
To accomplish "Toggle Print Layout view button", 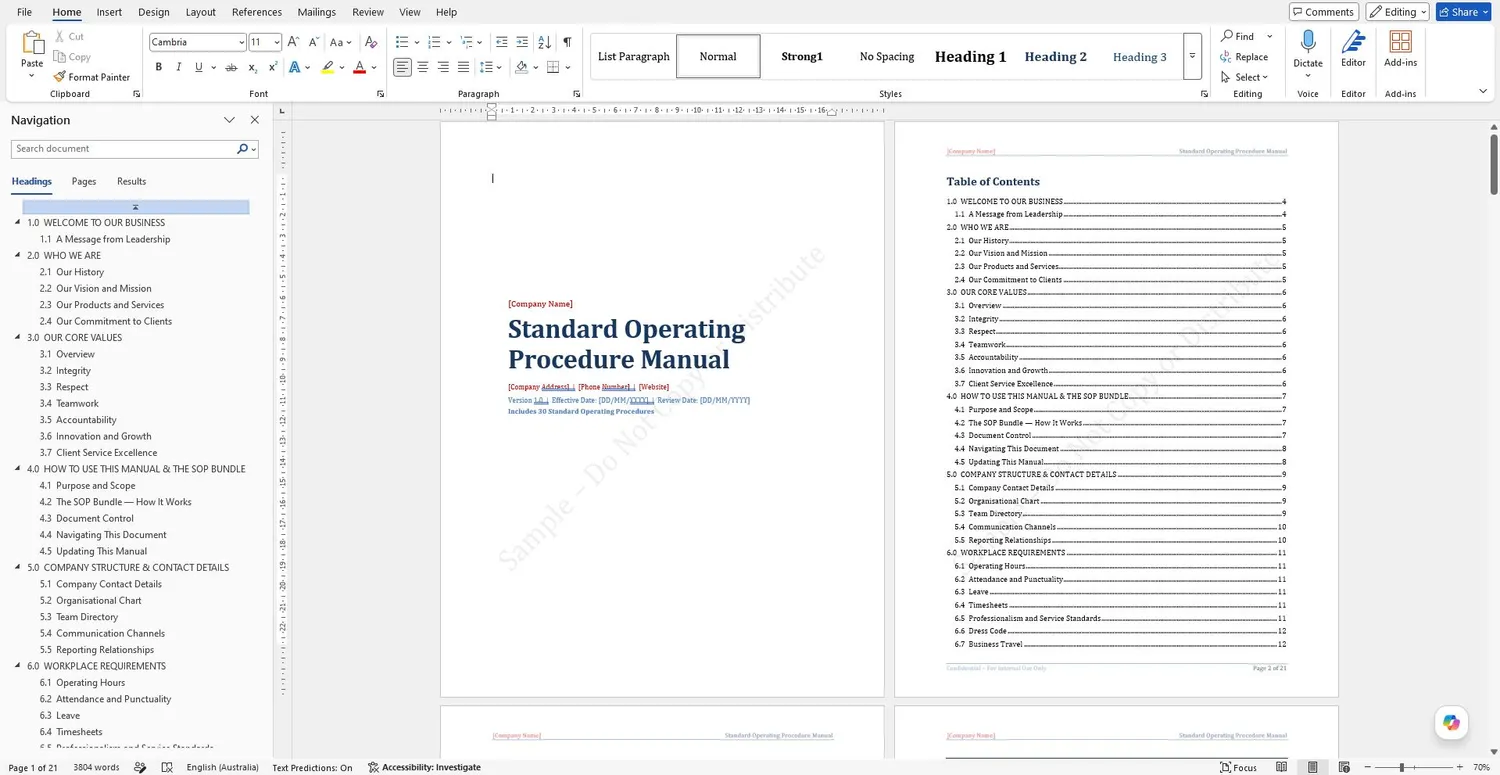I will (x=1312, y=767).
